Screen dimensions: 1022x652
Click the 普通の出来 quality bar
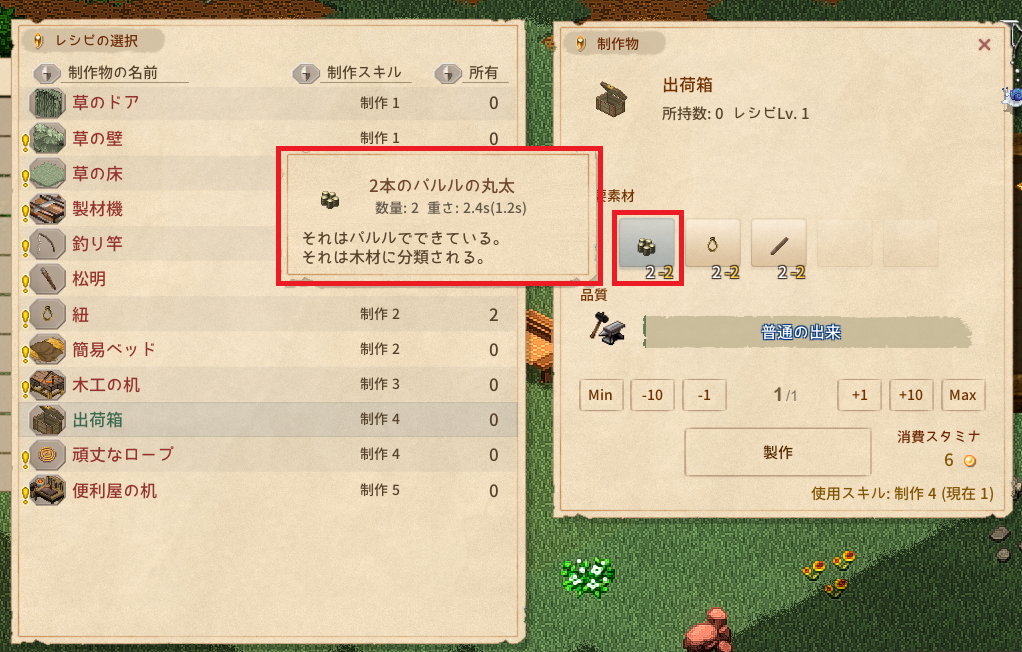(x=807, y=332)
